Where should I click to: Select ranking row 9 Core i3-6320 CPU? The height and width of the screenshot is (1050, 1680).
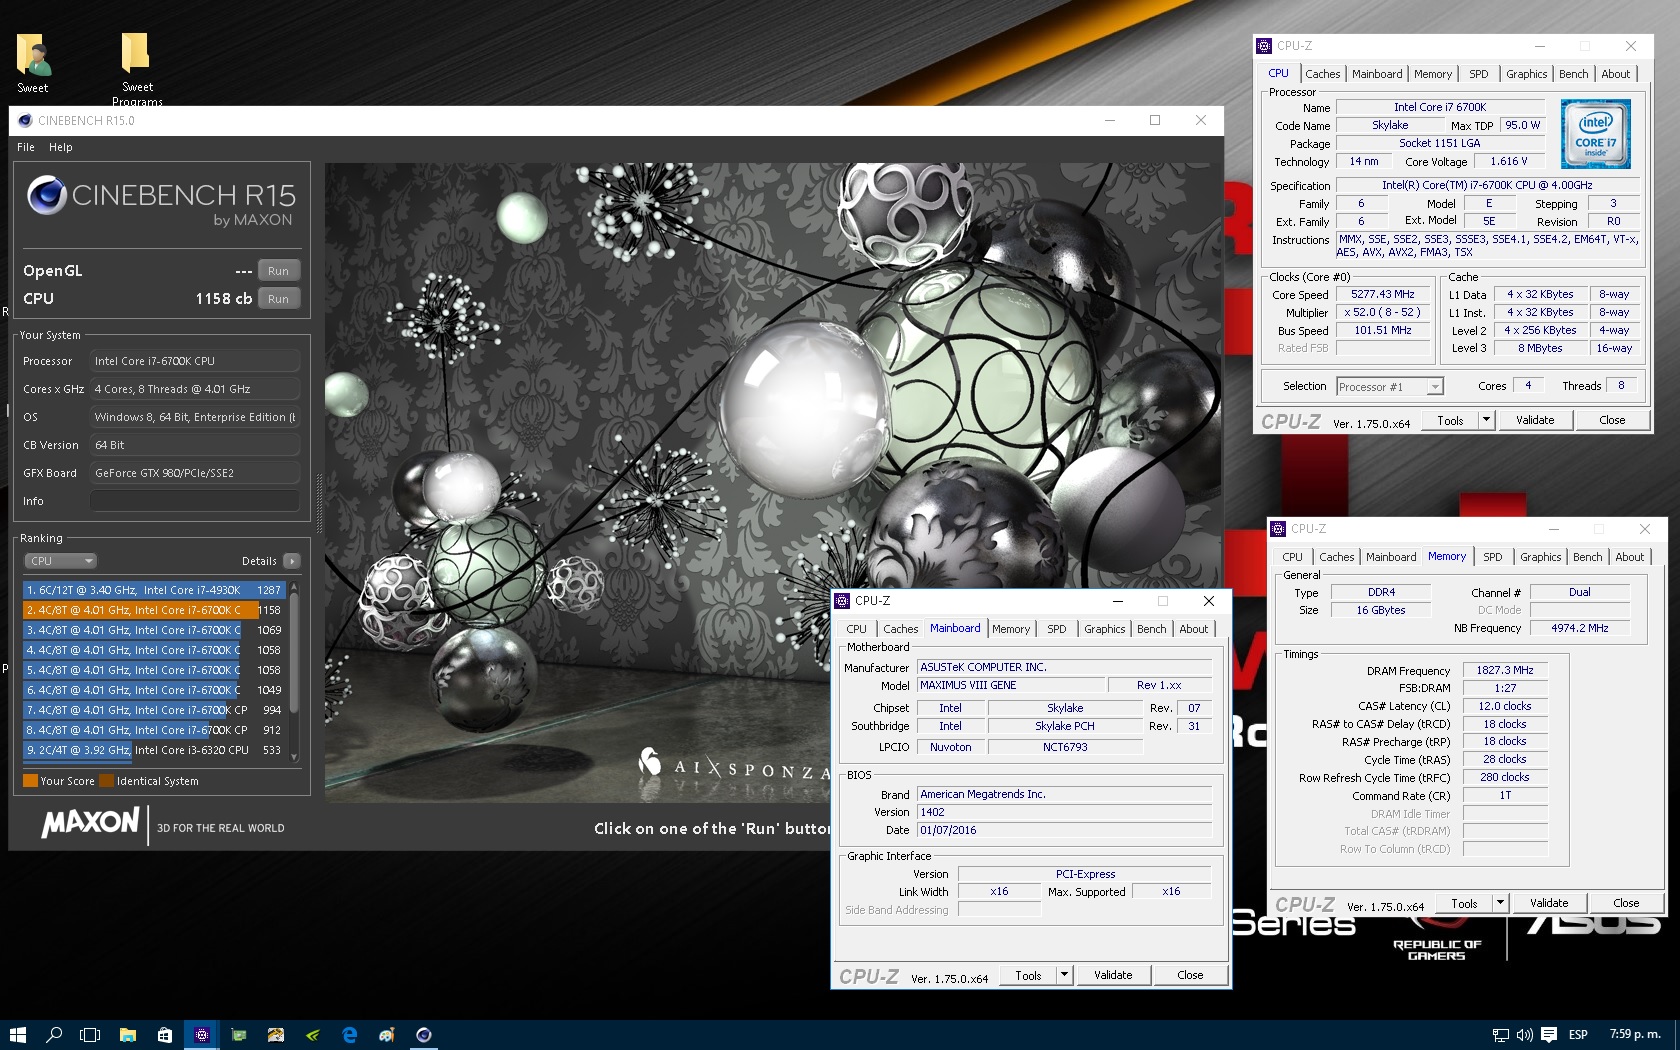click(x=154, y=750)
